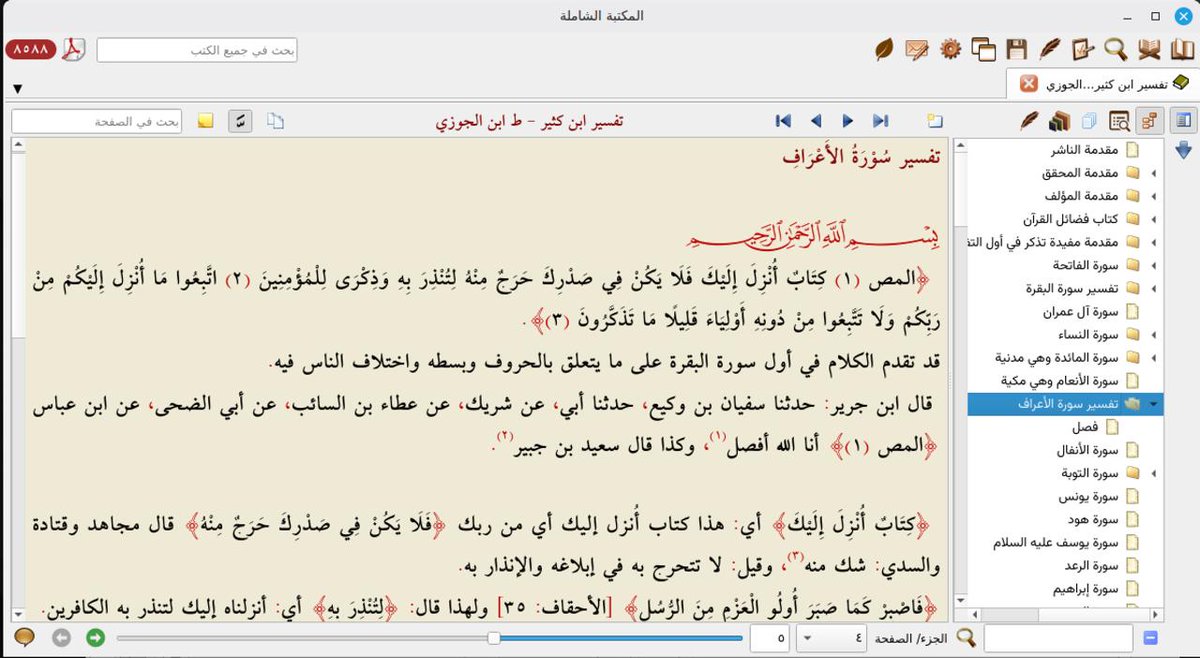Expand 'مقدمة المحقق' tree node

coord(1154,173)
